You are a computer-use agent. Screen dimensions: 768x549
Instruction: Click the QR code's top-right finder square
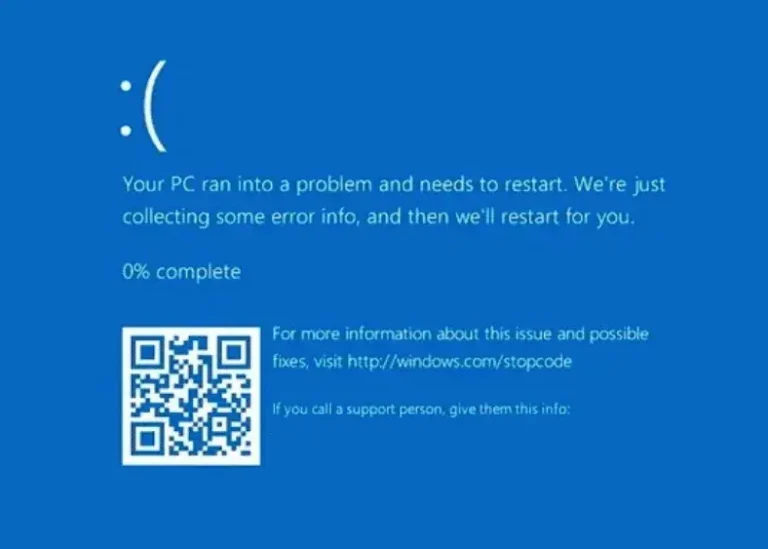tap(236, 351)
